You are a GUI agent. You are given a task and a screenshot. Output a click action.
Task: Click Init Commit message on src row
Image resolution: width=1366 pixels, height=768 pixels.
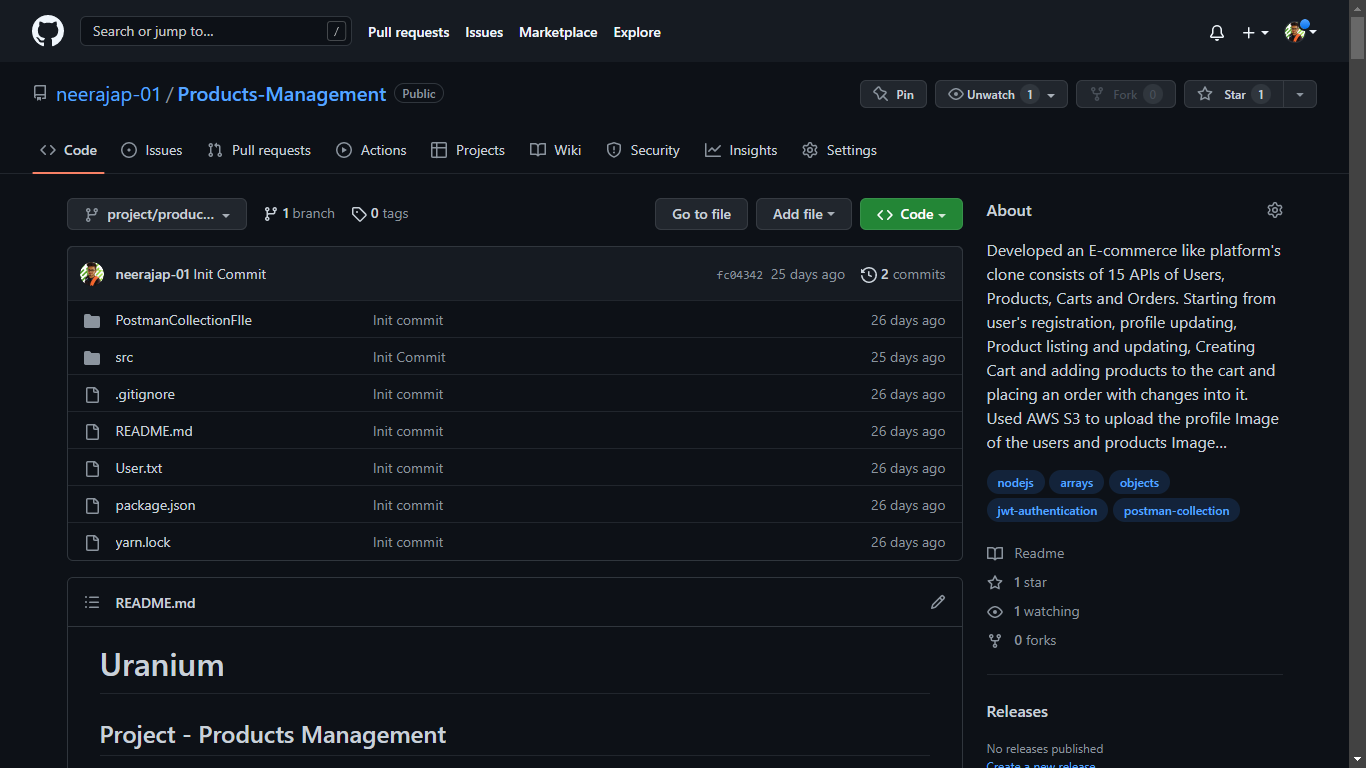click(409, 357)
